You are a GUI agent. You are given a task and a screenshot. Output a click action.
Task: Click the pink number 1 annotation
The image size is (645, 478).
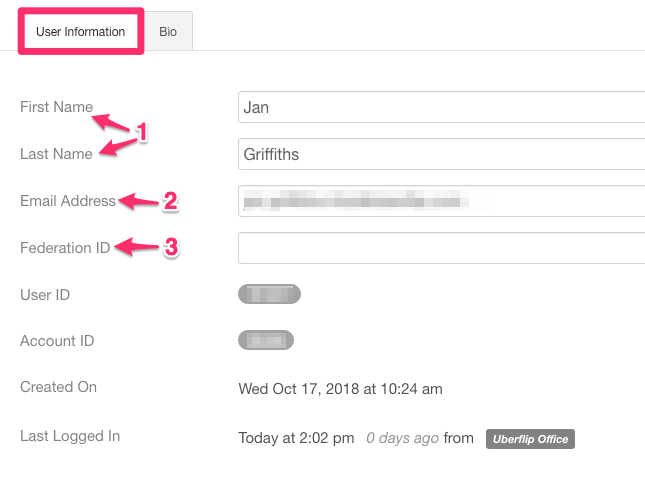(142, 132)
